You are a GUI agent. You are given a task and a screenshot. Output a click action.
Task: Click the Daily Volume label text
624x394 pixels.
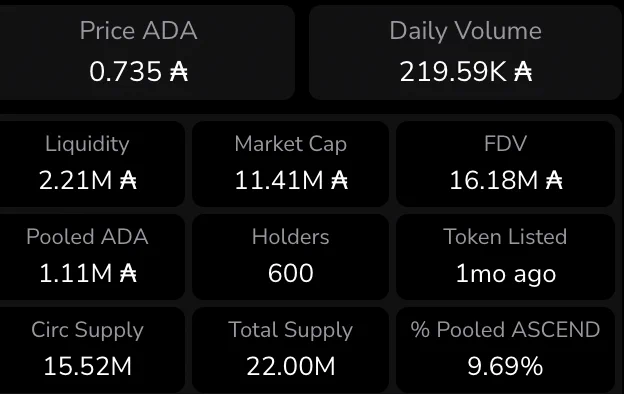tap(465, 31)
